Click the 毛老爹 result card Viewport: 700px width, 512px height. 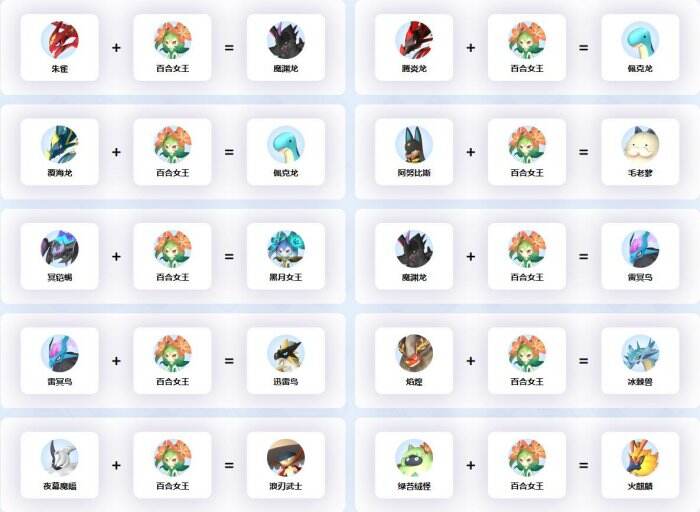(640, 152)
